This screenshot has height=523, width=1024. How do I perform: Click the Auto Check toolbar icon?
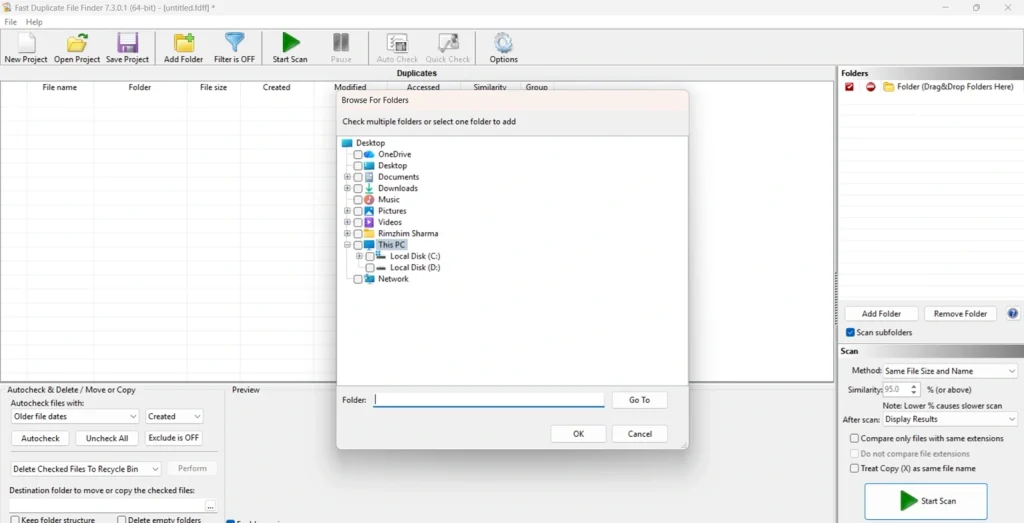click(x=397, y=43)
